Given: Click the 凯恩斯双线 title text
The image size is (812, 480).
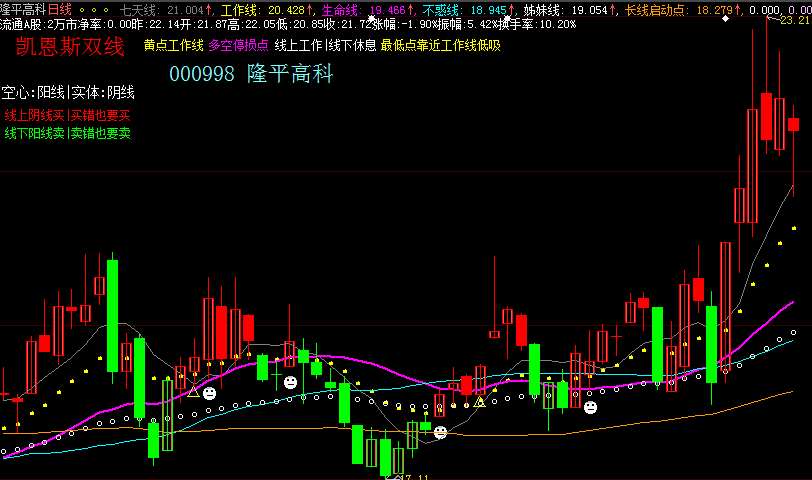Looking at the screenshot, I should pos(70,46).
